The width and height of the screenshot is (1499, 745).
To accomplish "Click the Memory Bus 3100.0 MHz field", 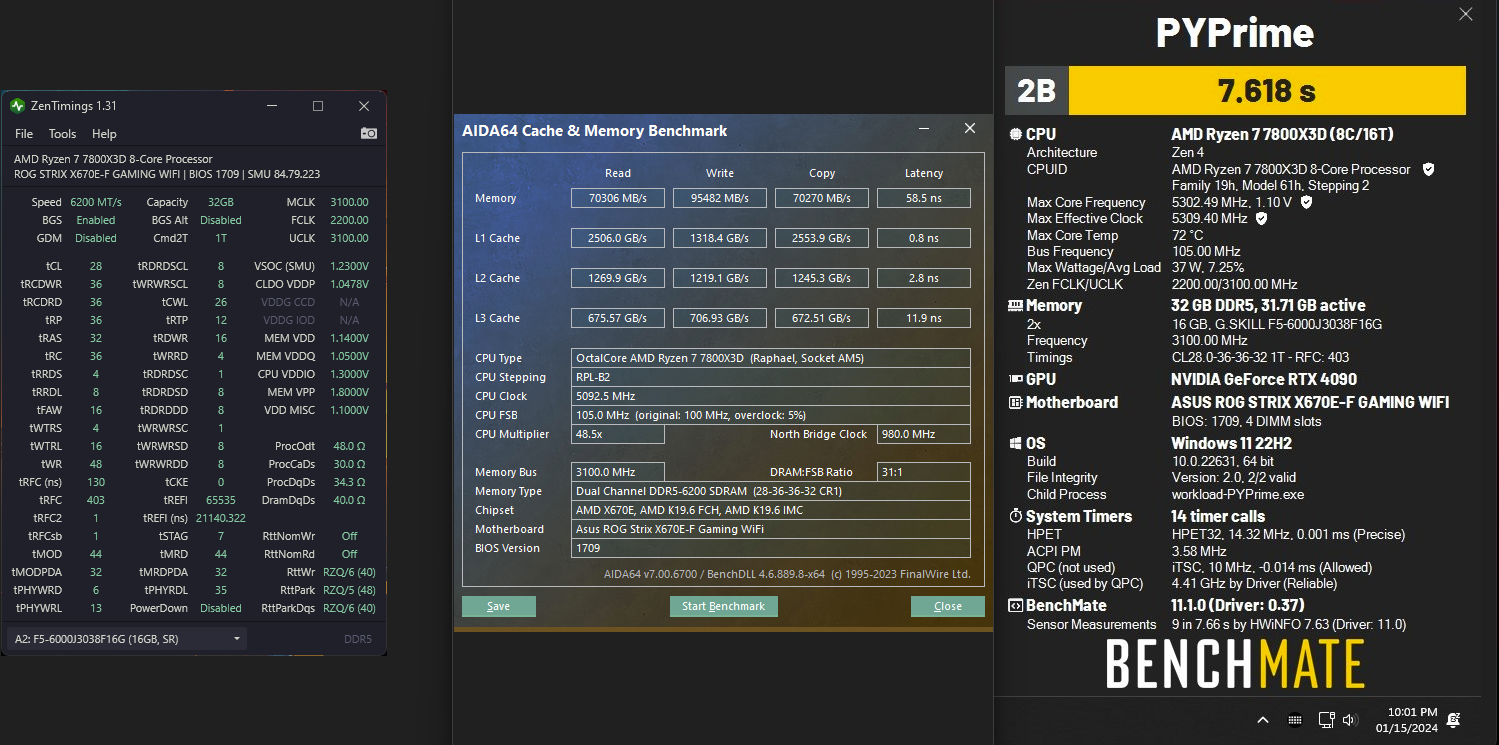I will 618,472.
